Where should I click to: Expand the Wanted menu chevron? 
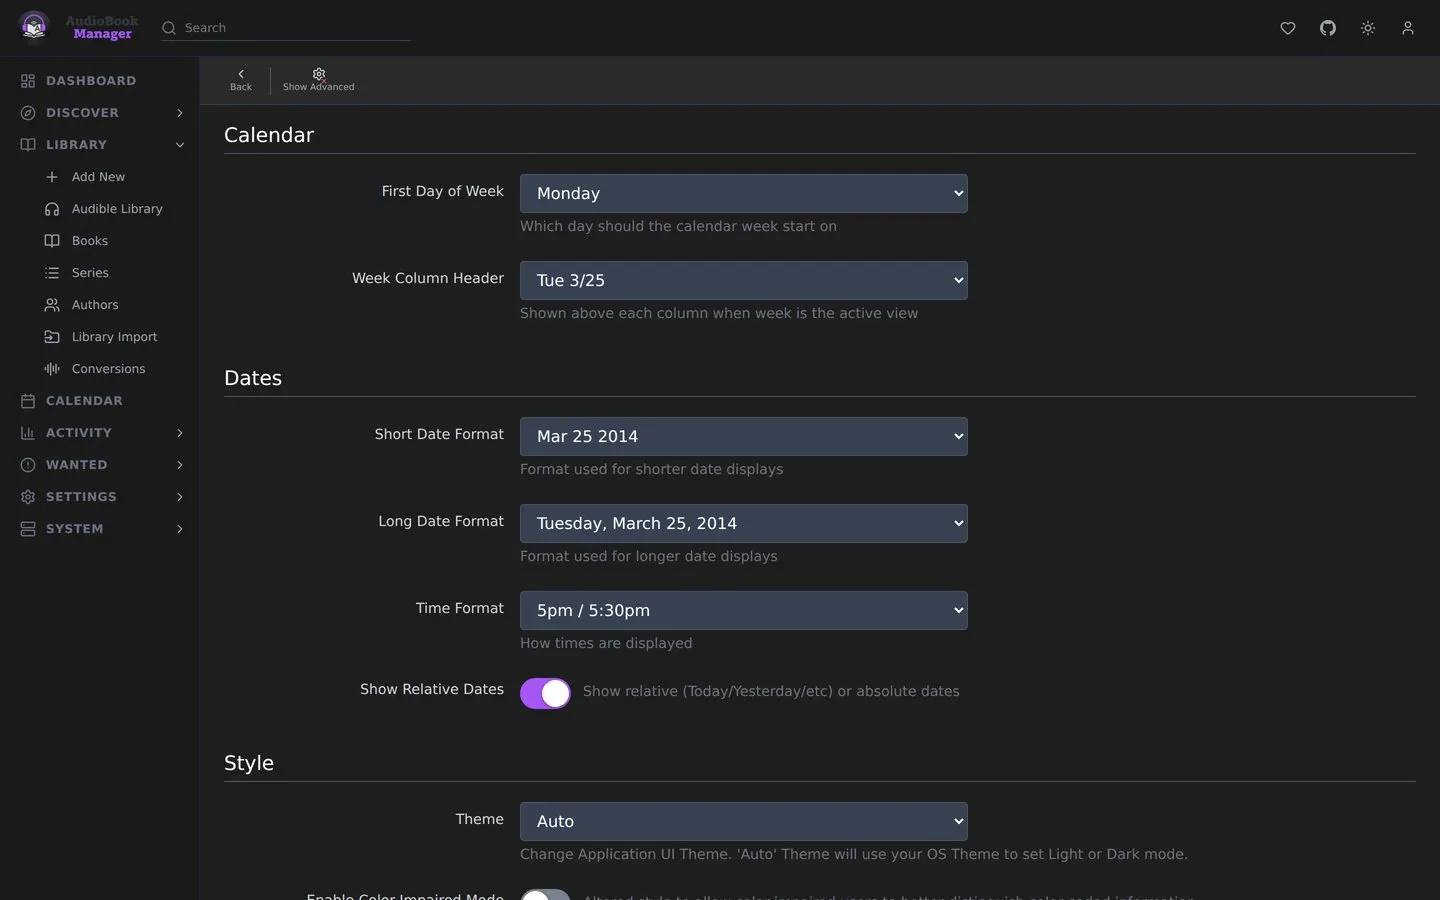tap(180, 465)
